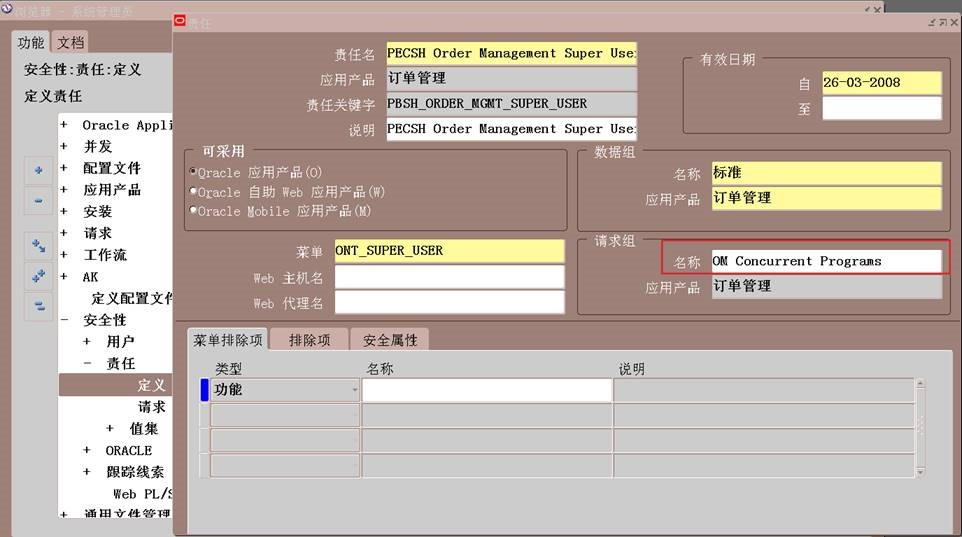Expand the ORACLE tree node

point(87,450)
